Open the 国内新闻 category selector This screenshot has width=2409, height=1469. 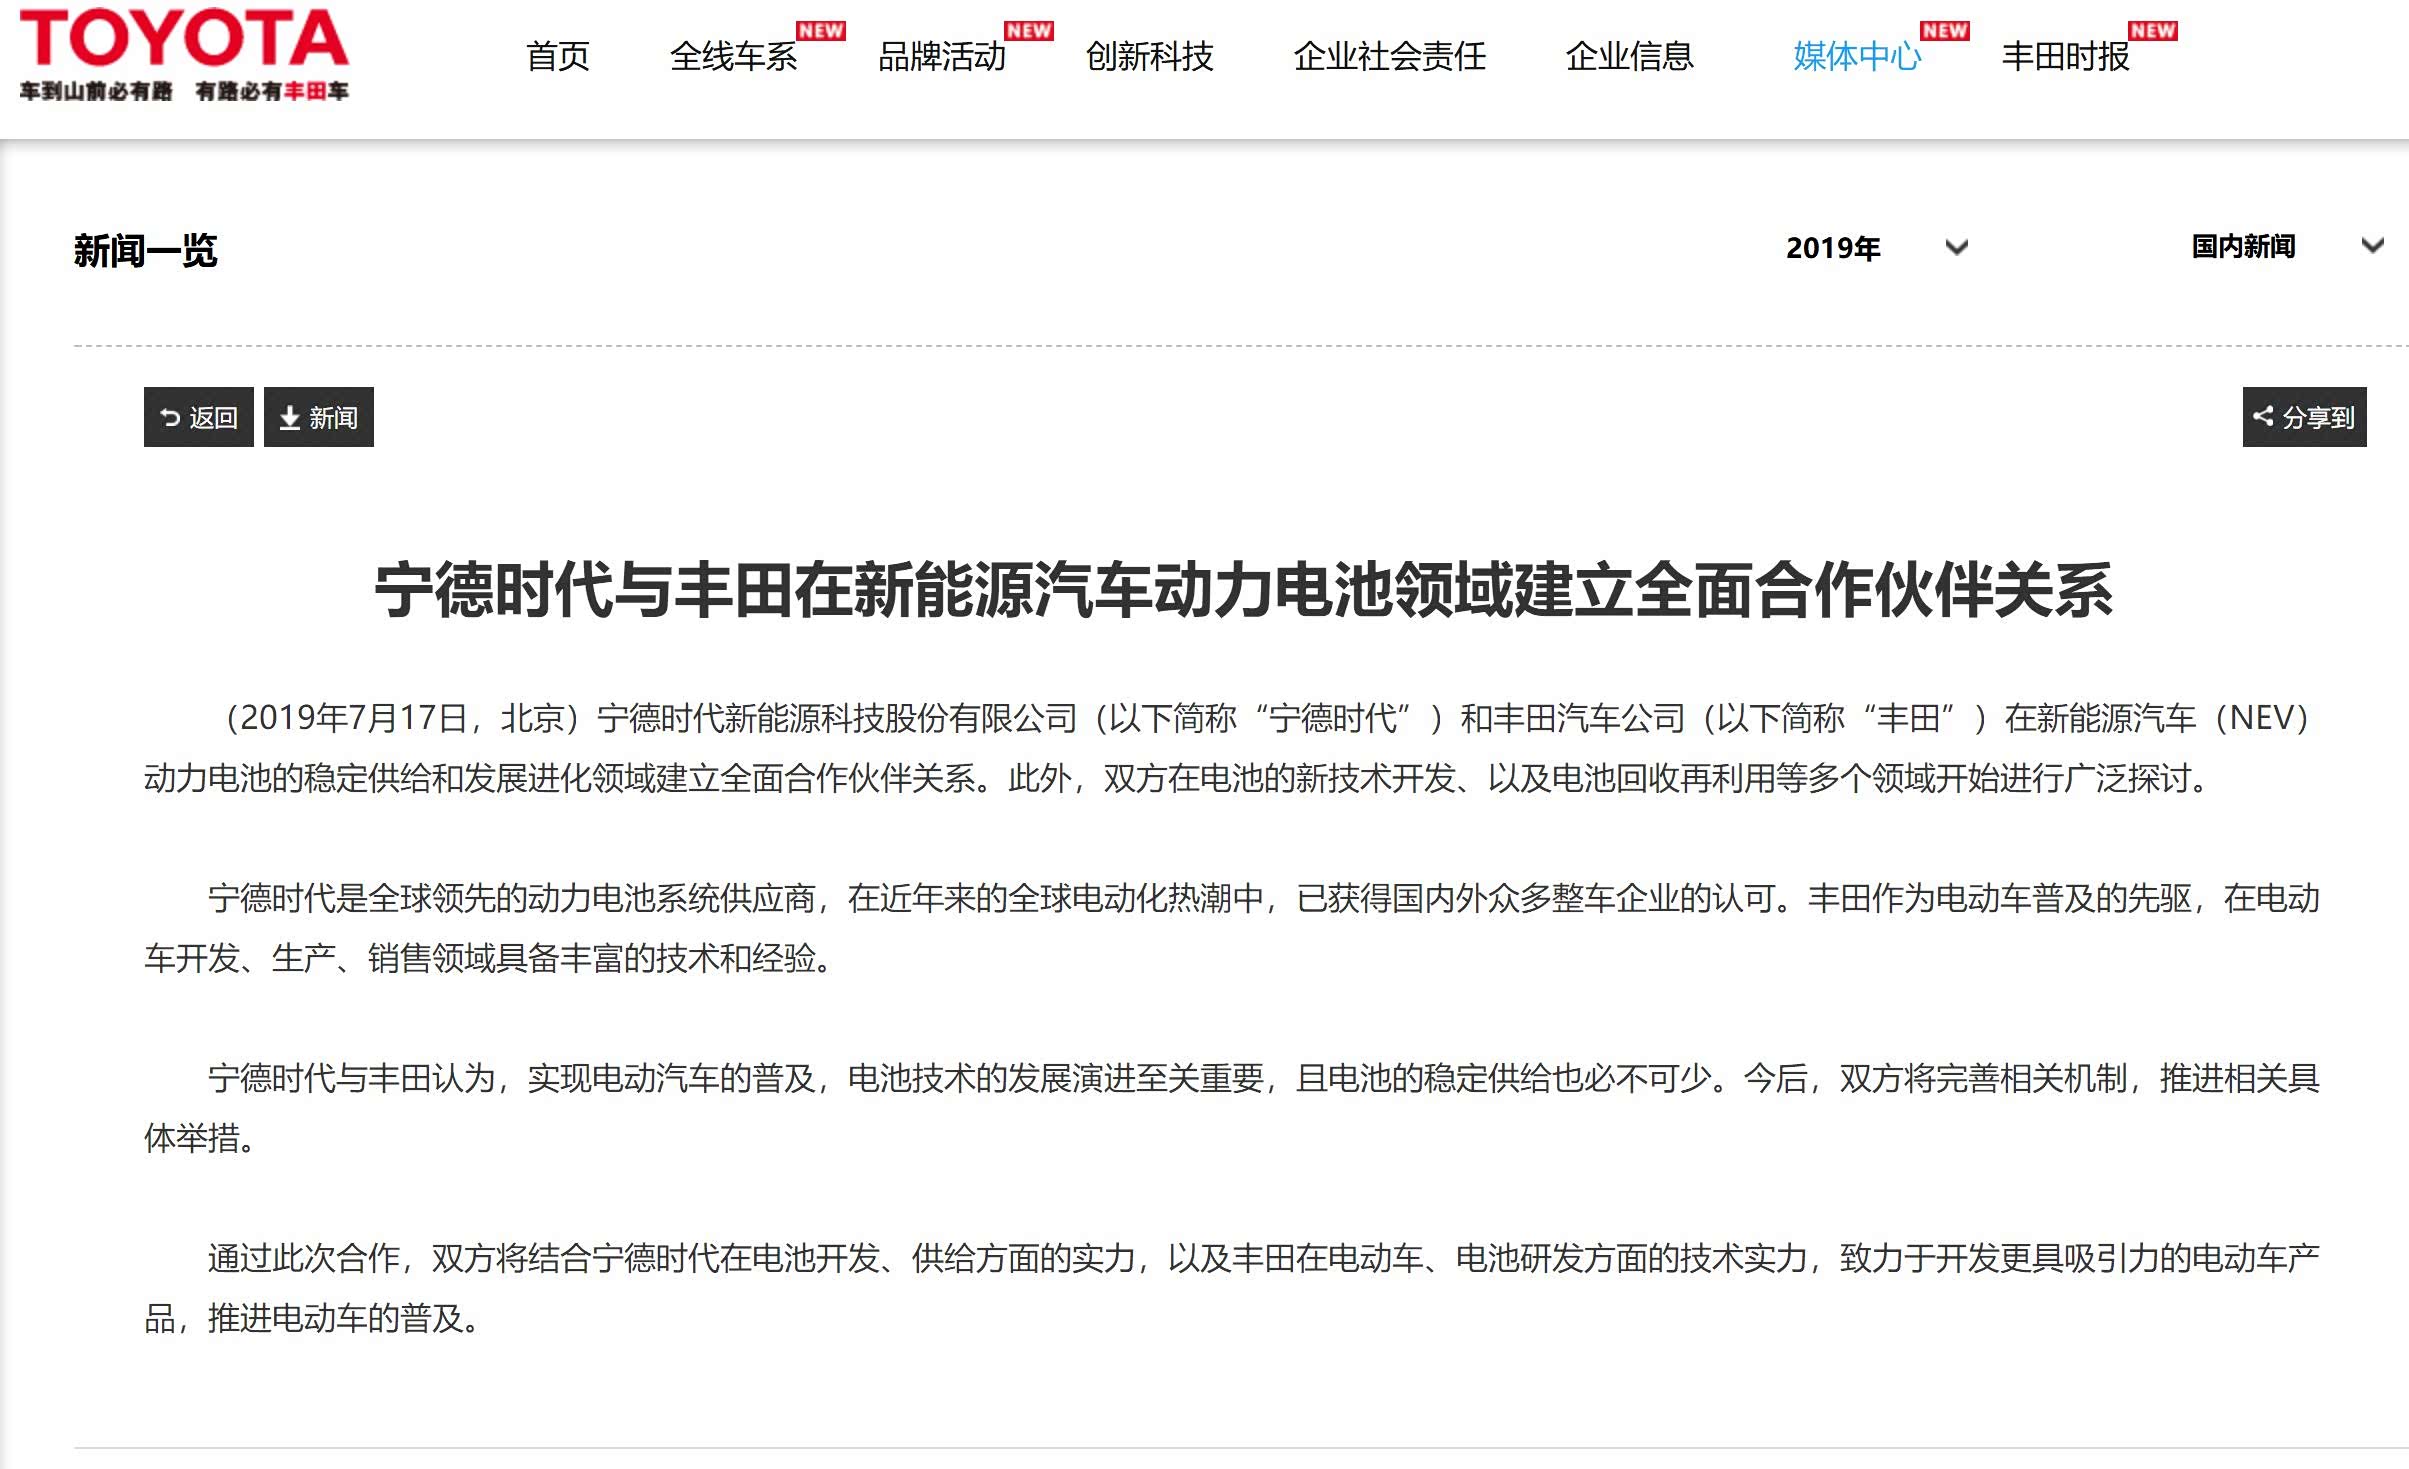pyautogui.click(x=2243, y=246)
